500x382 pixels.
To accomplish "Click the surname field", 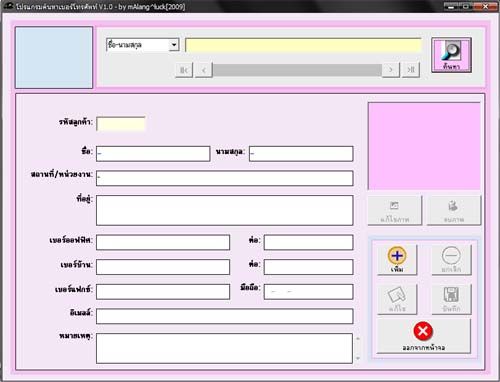I will tap(301, 154).
